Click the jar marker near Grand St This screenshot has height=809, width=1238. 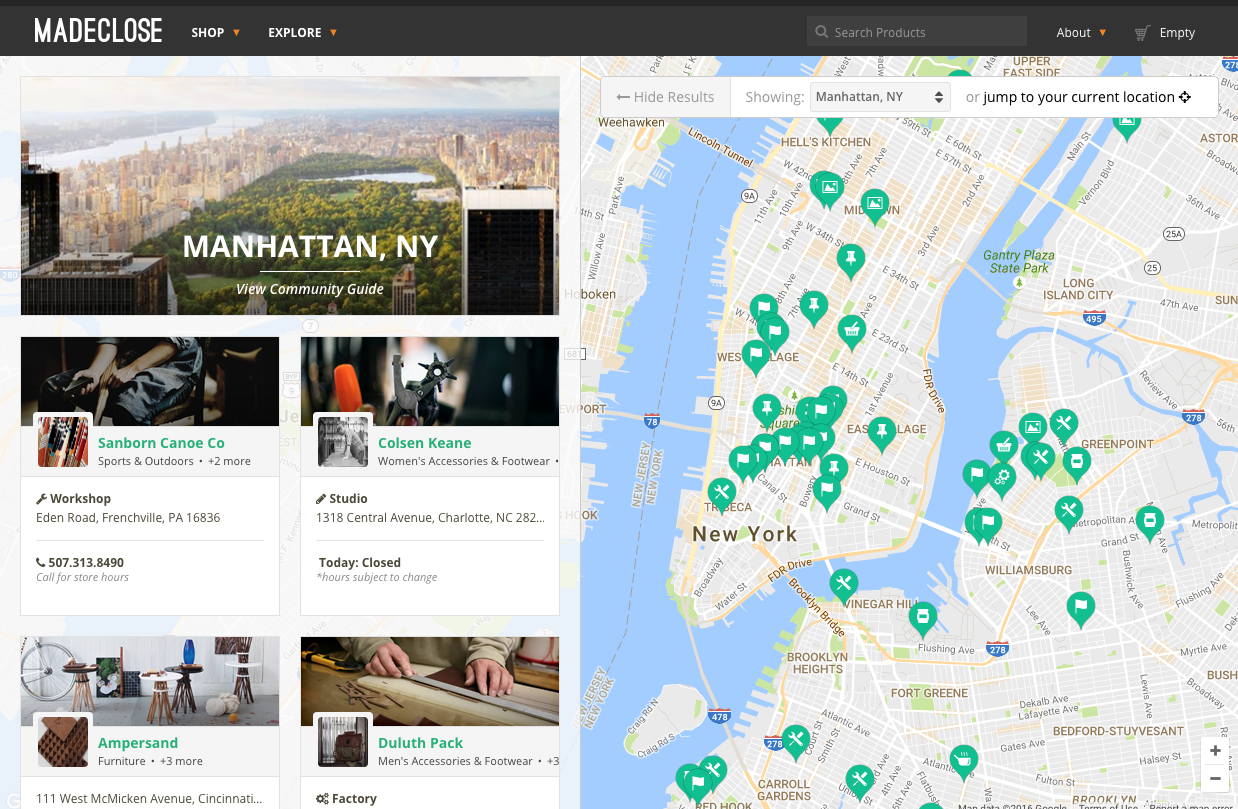click(x=1150, y=522)
